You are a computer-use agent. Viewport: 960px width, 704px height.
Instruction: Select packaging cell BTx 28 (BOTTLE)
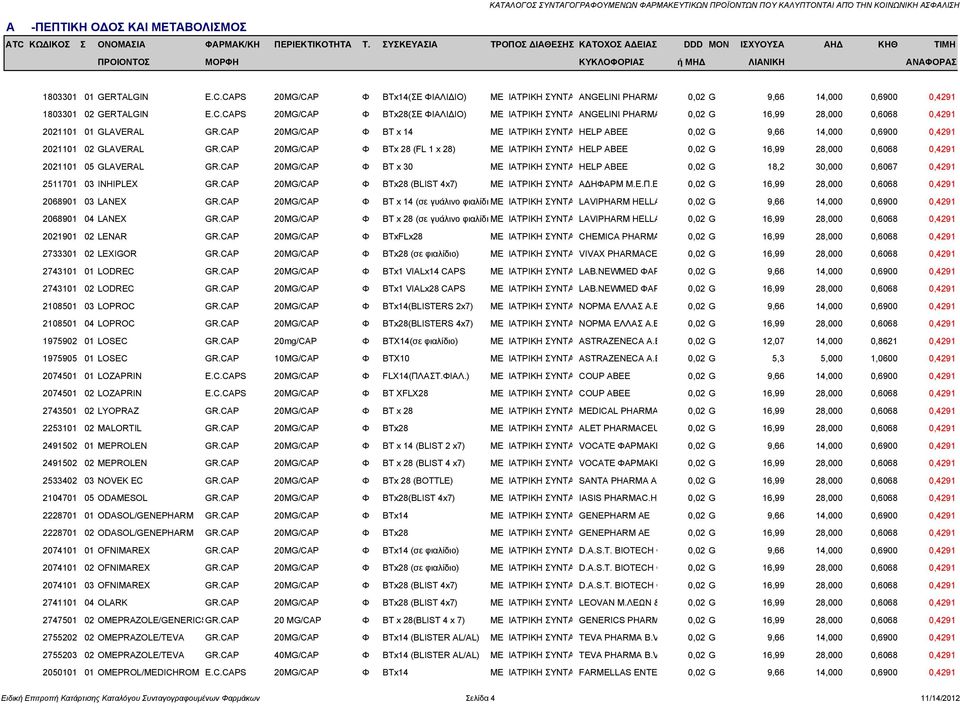click(418, 481)
